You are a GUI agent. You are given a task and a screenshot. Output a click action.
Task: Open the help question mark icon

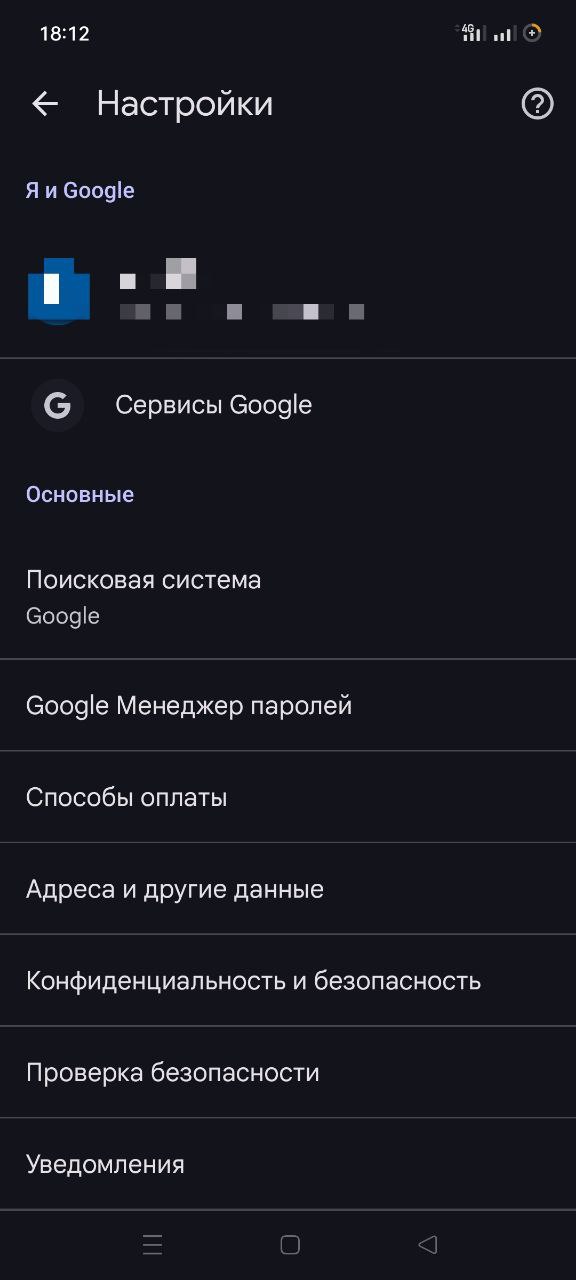point(538,104)
